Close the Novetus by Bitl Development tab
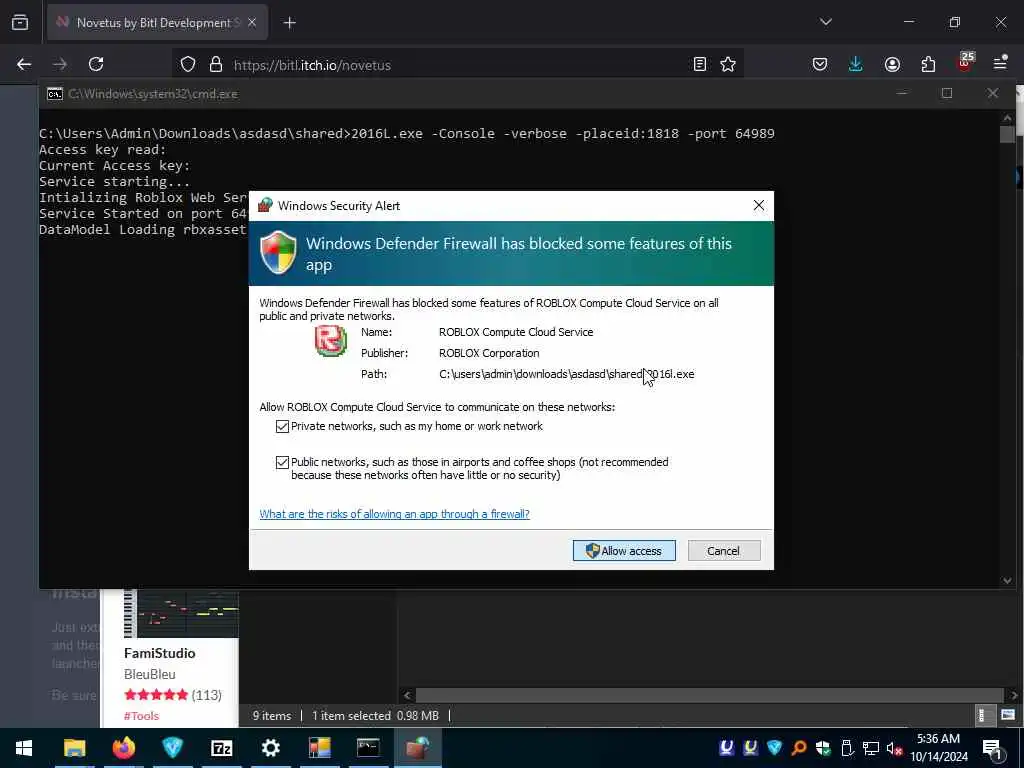1024x768 pixels. click(252, 23)
